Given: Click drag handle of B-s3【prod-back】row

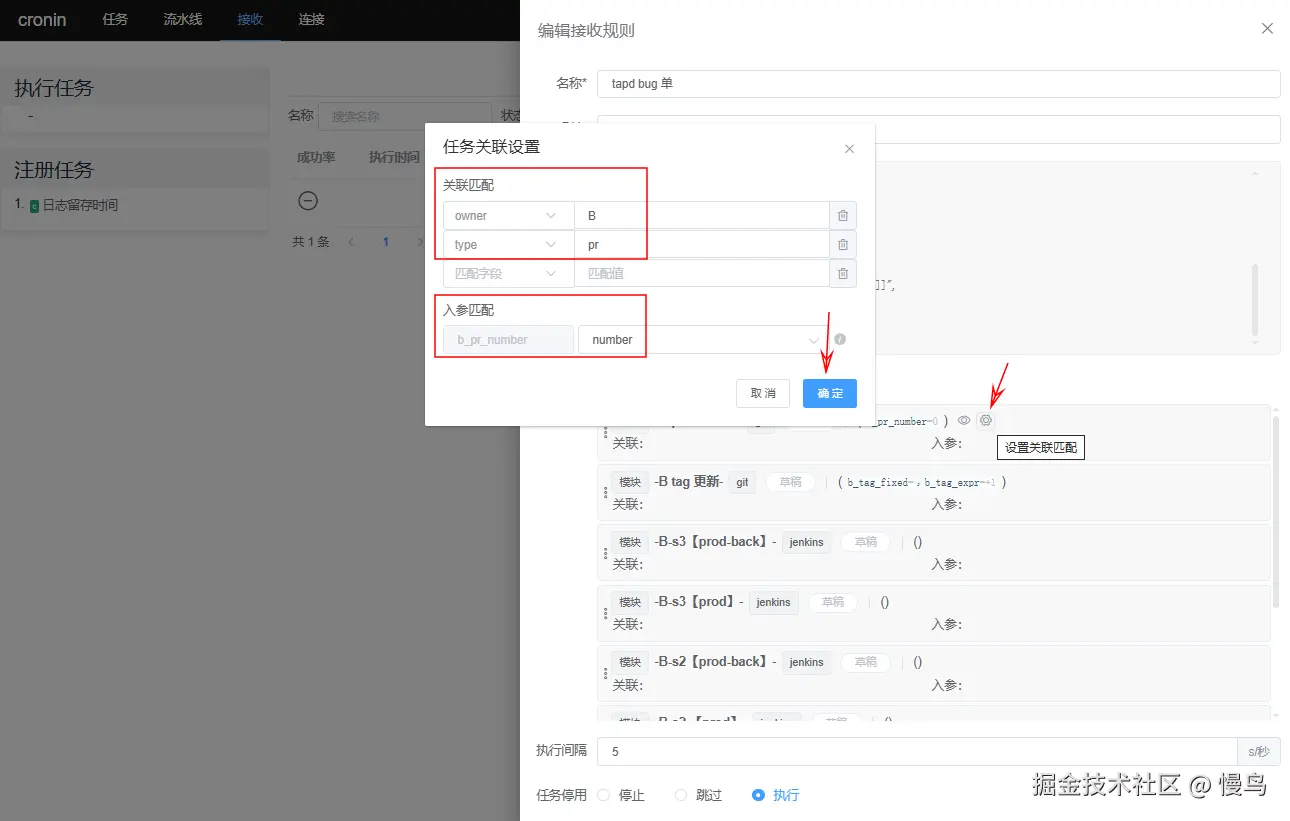Looking at the screenshot, I should click(606, 553).
